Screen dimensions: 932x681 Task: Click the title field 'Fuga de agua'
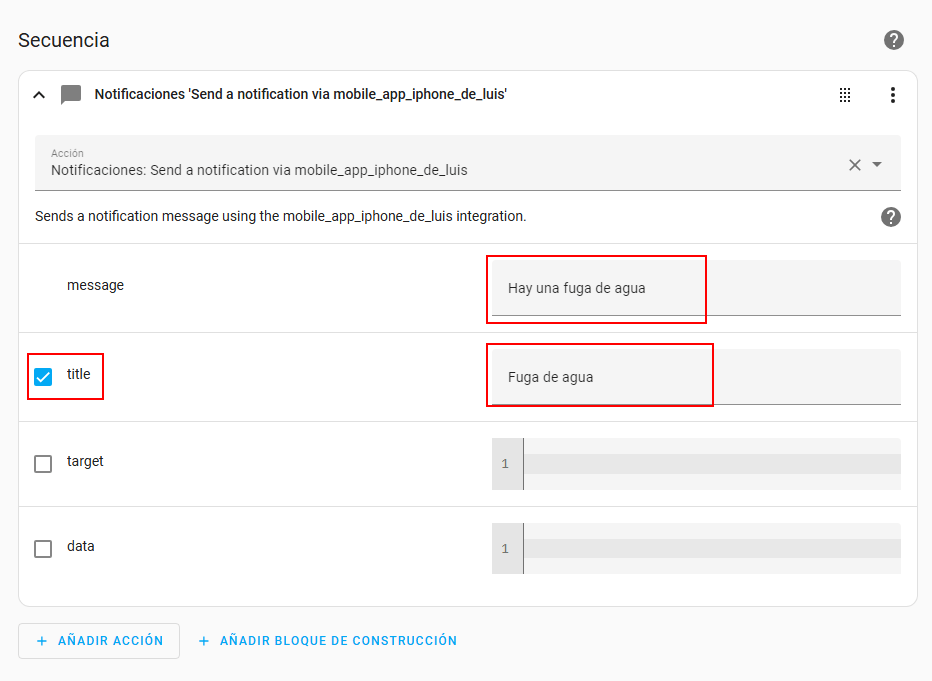[696, 377]
